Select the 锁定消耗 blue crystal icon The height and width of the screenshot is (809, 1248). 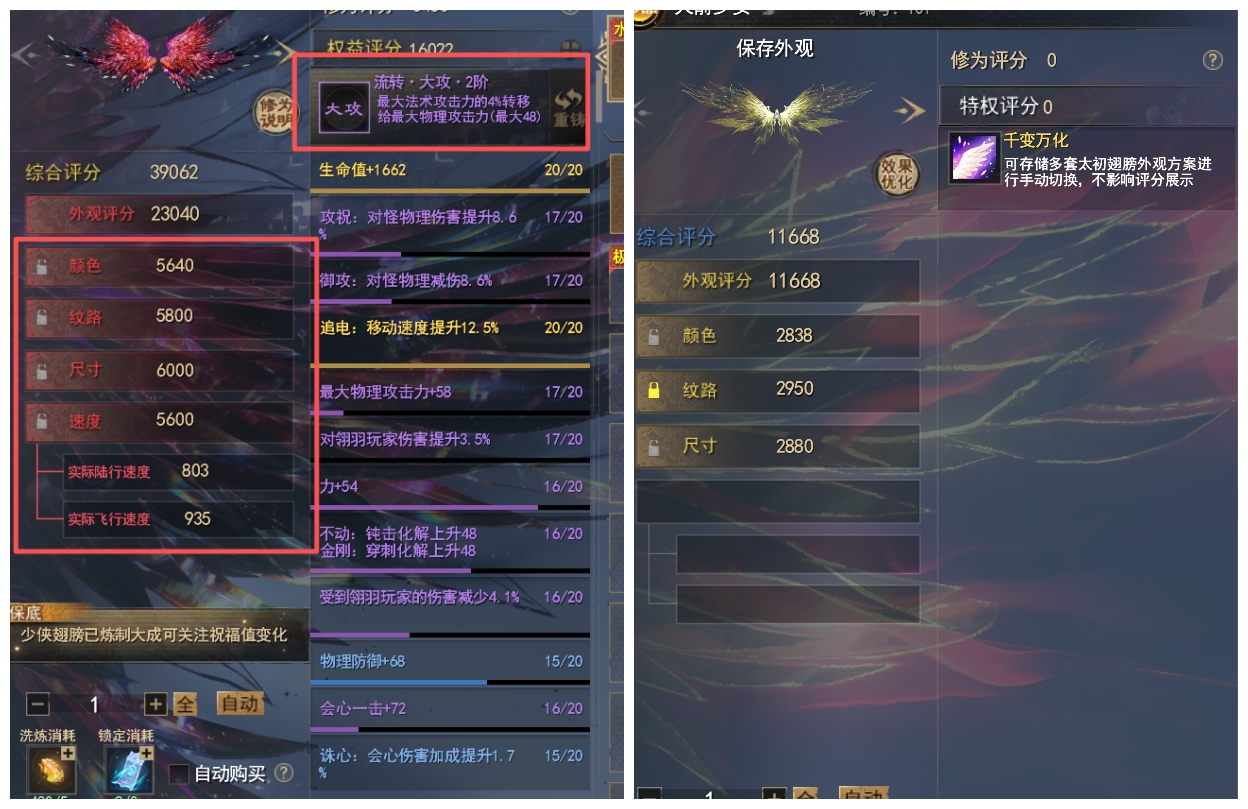click(129, 769)
